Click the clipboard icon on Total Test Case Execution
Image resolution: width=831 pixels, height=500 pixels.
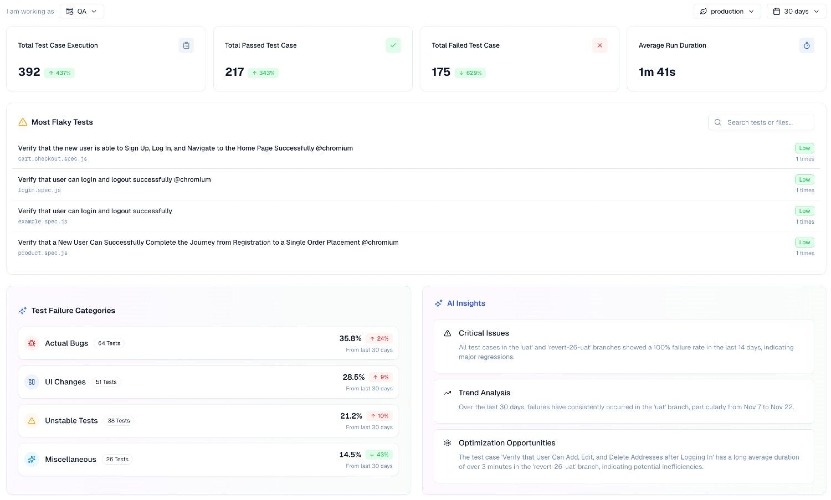click(186, 45)
